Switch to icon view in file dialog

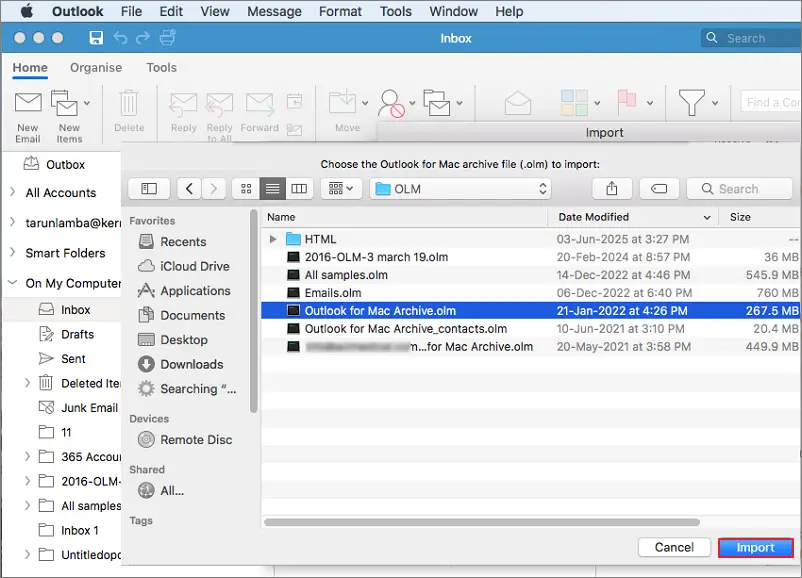pos(246,189)
